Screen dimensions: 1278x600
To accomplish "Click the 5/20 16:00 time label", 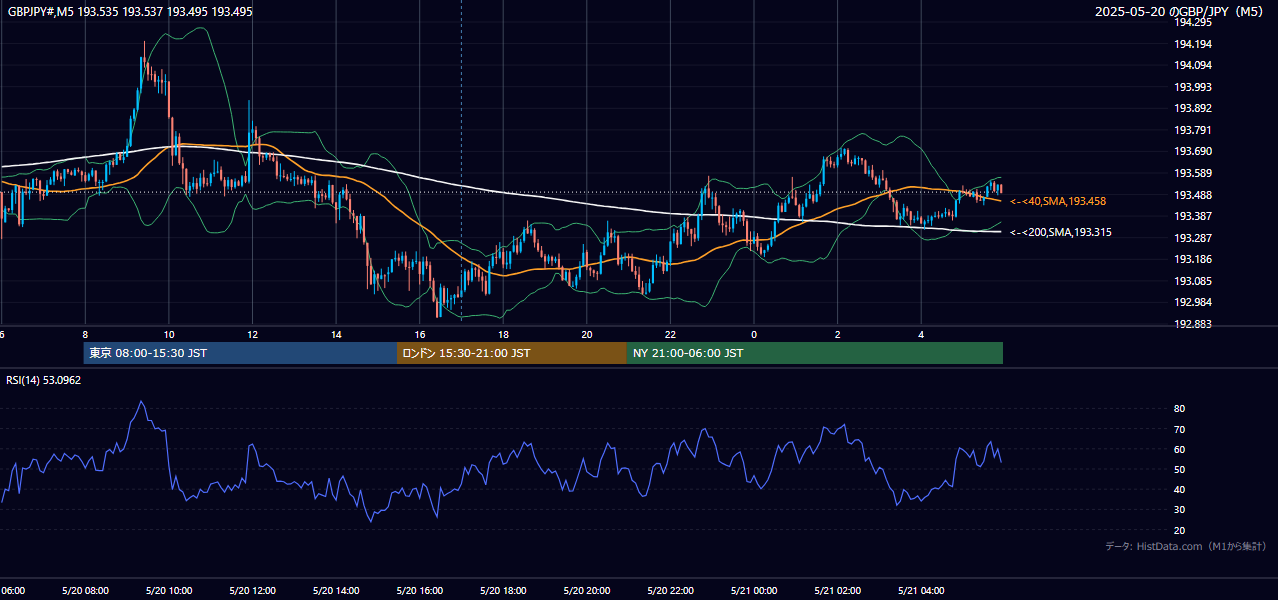I will (x=420, y=590).
